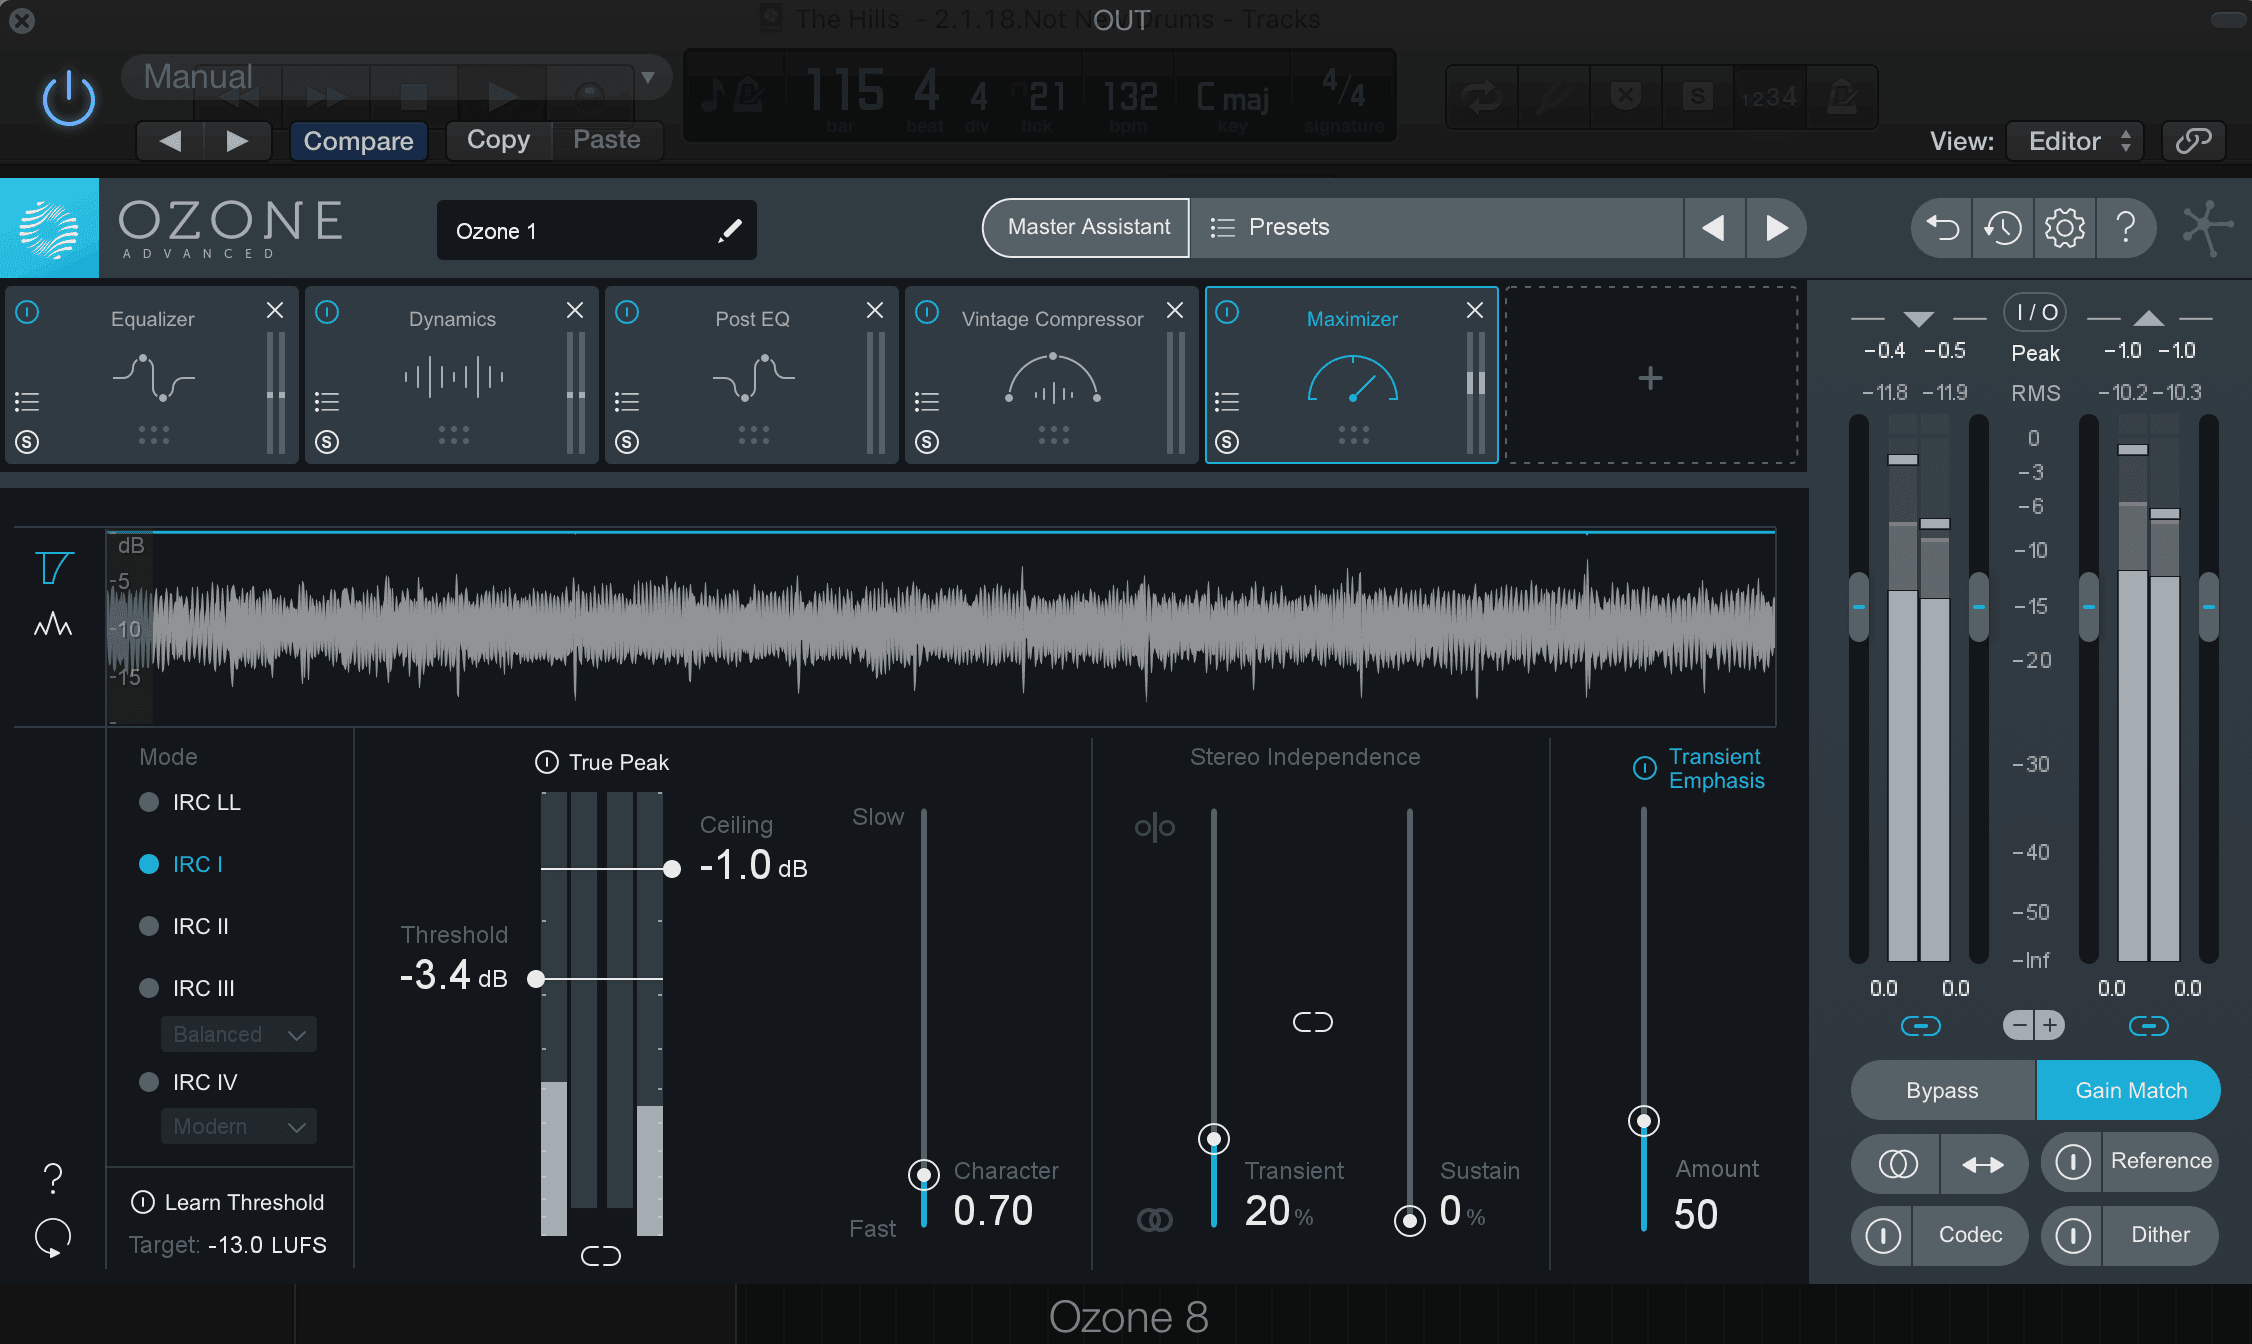Select the Maximizer module tab
This screenshot has height=1344, width=2252.
point(1352,375)
